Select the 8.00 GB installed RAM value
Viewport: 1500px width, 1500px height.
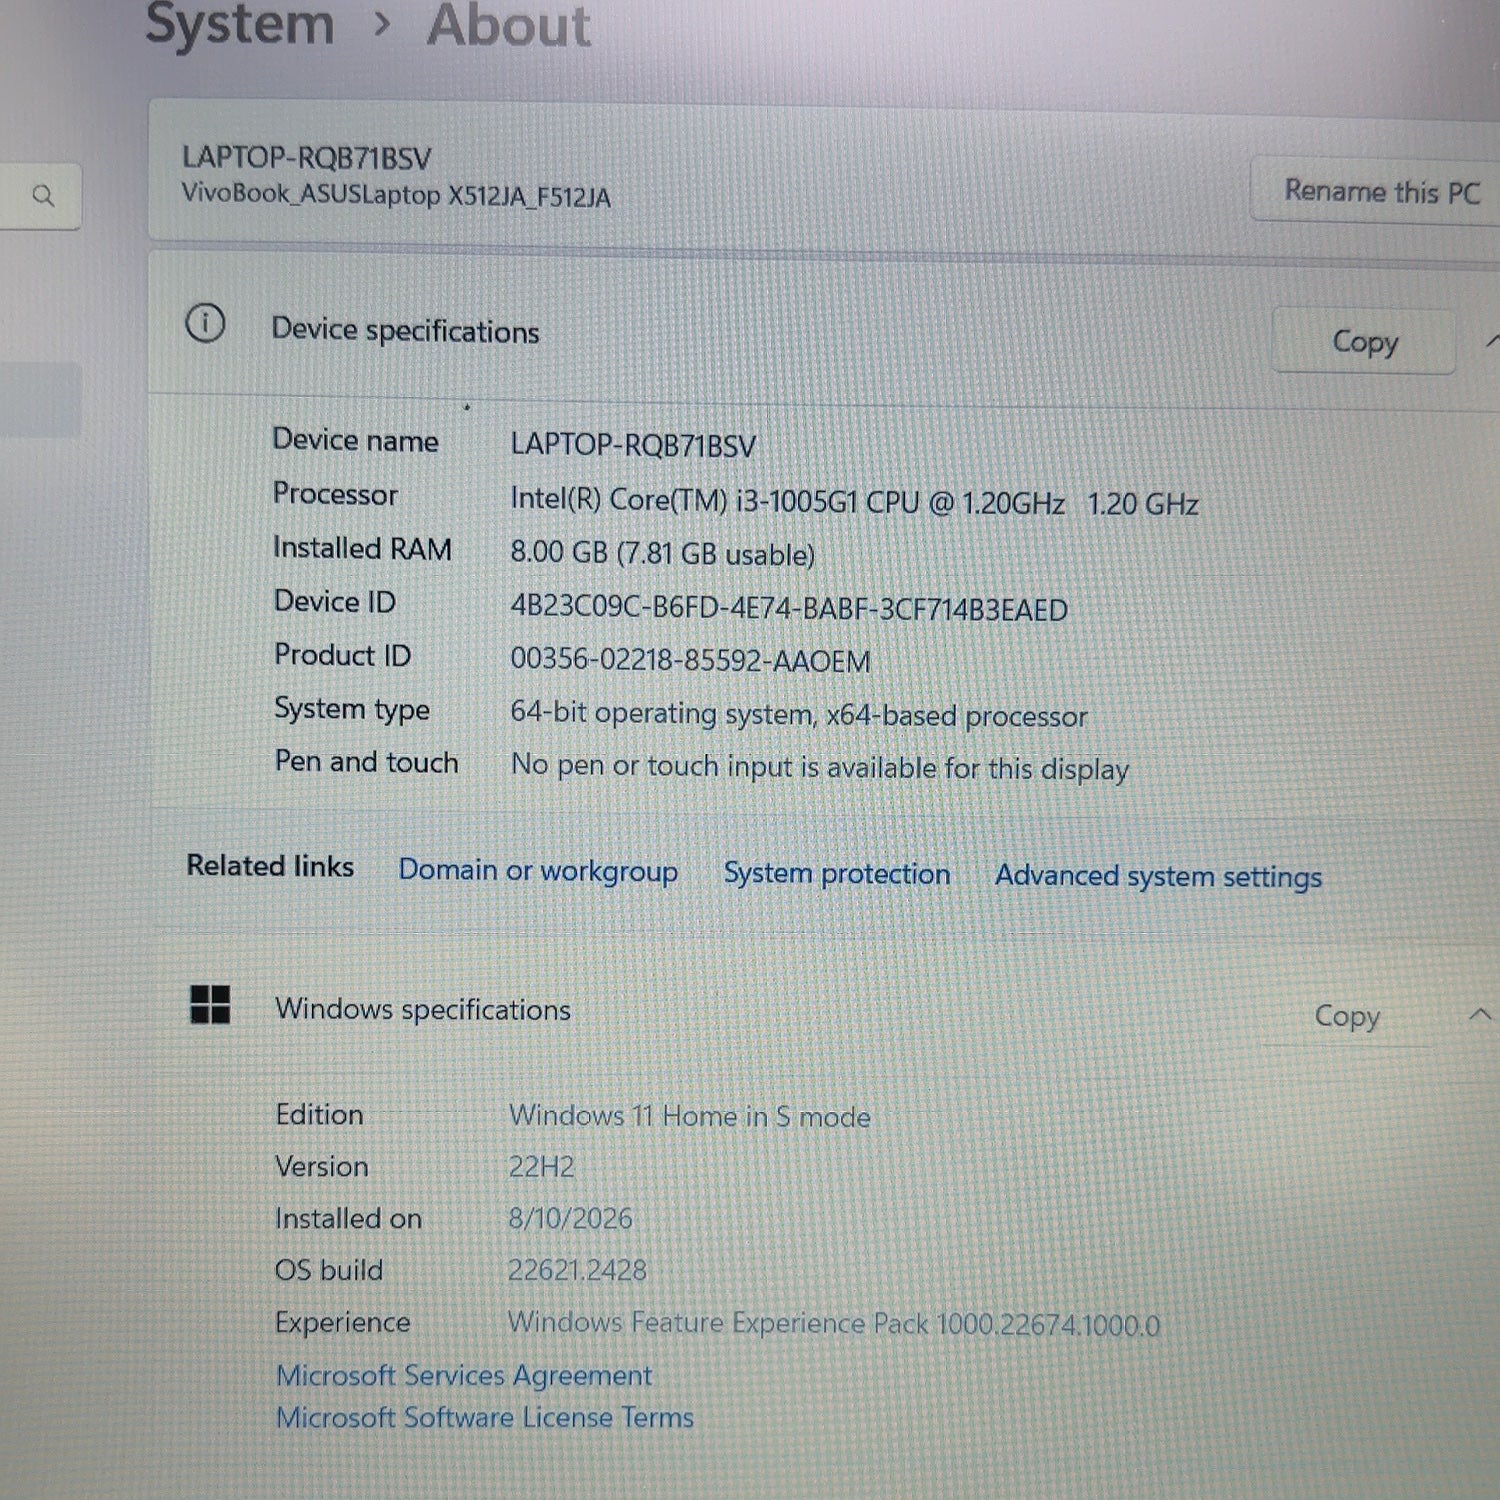click(662, 553)
